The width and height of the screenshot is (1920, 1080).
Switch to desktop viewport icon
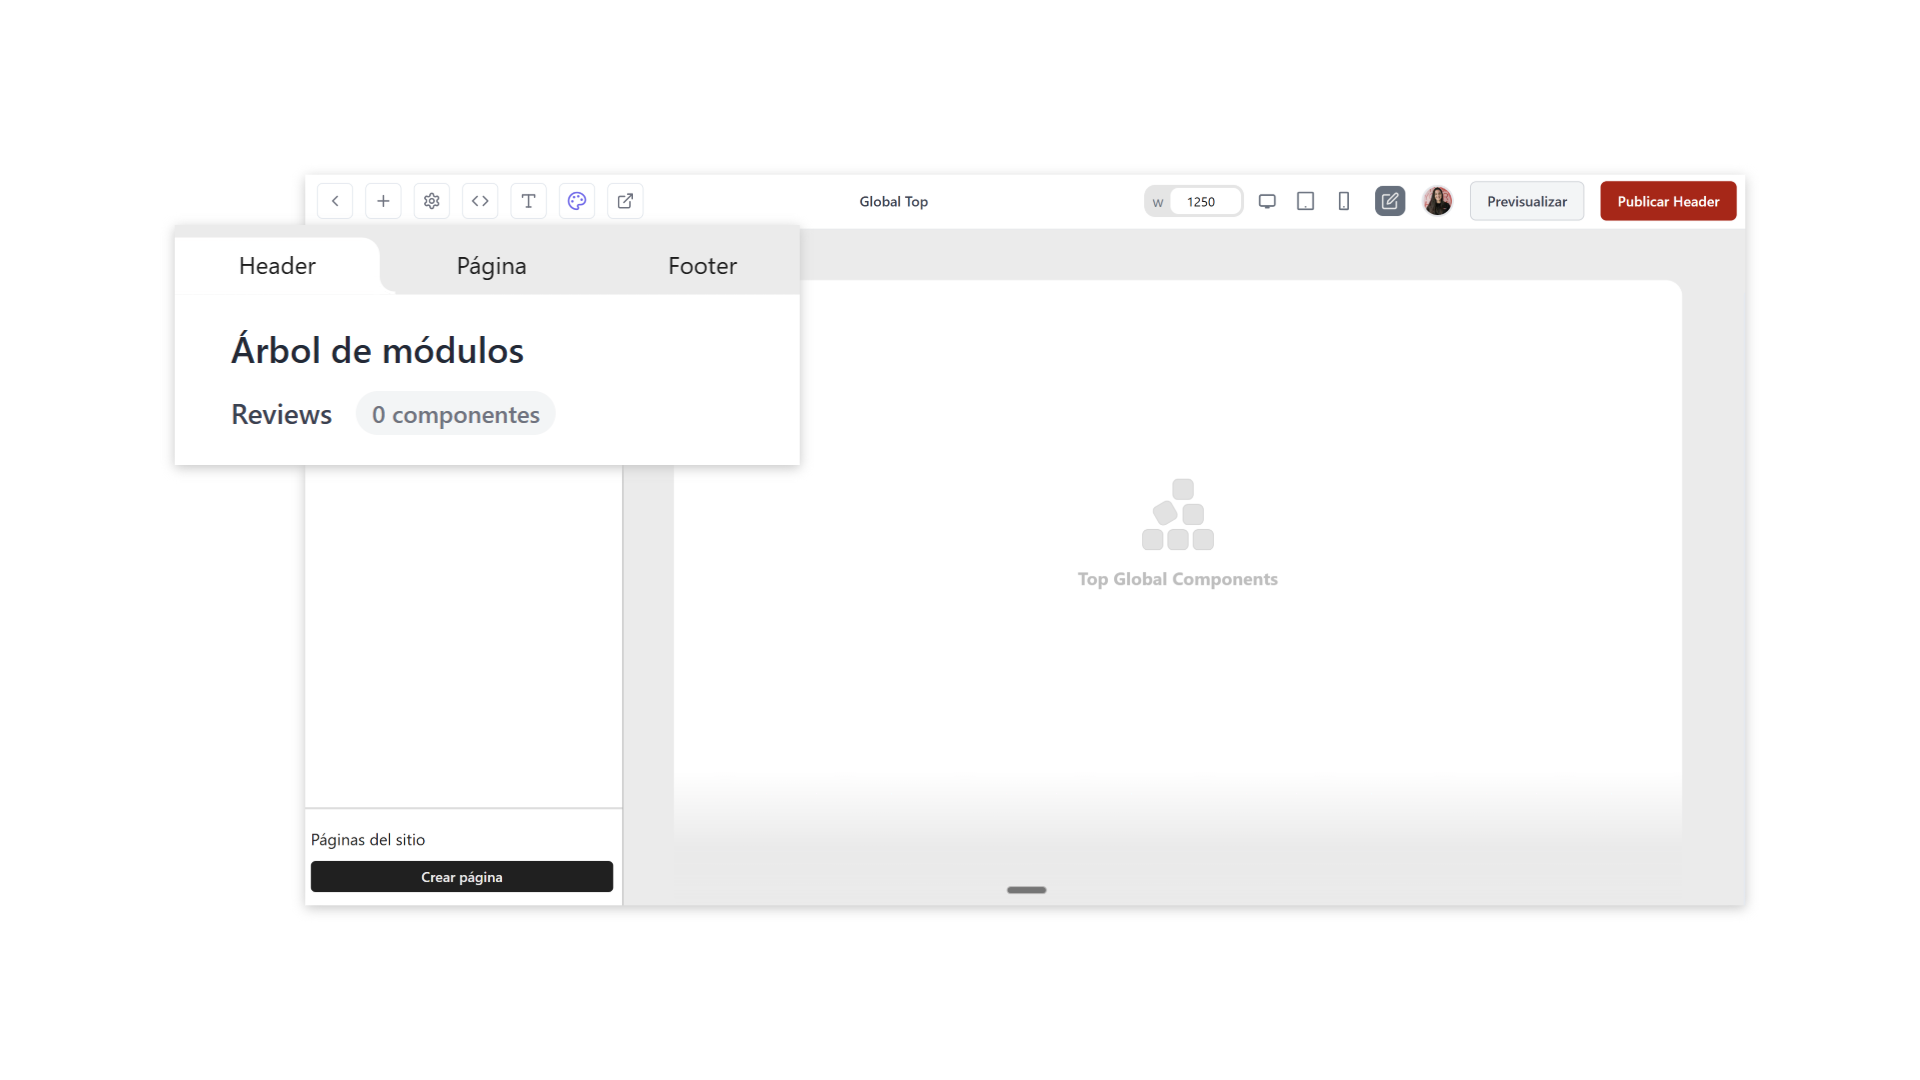(x=1267, y=201)
